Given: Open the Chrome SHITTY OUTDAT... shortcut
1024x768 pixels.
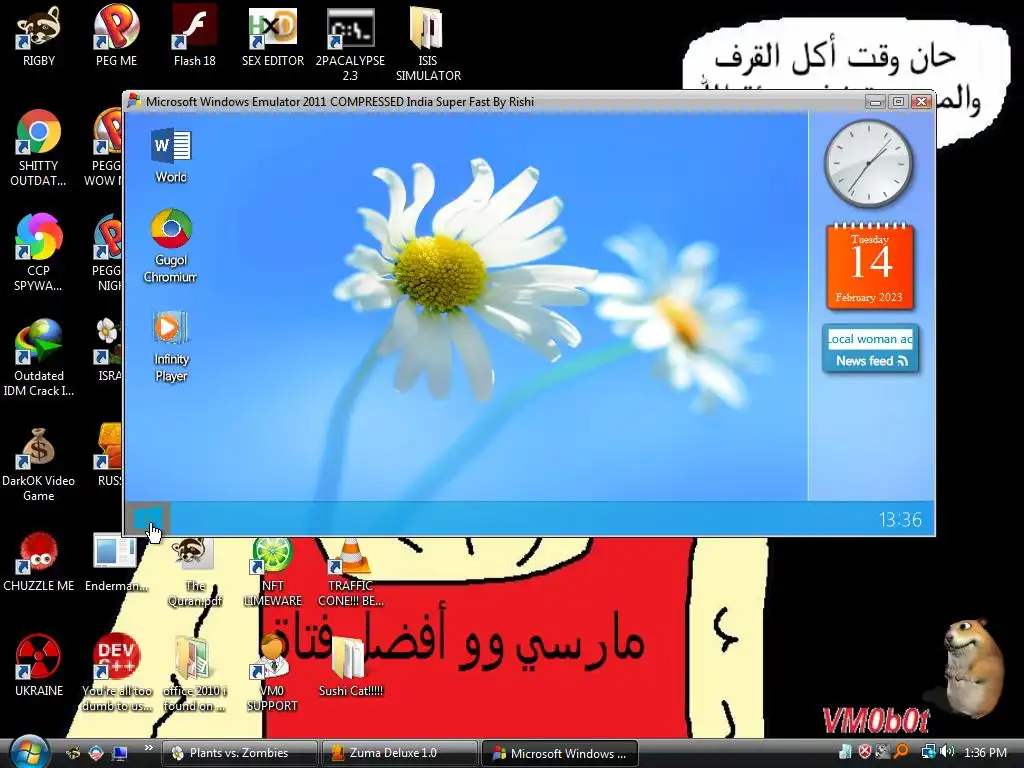Looking at the screenshot, I should (39, 148).
